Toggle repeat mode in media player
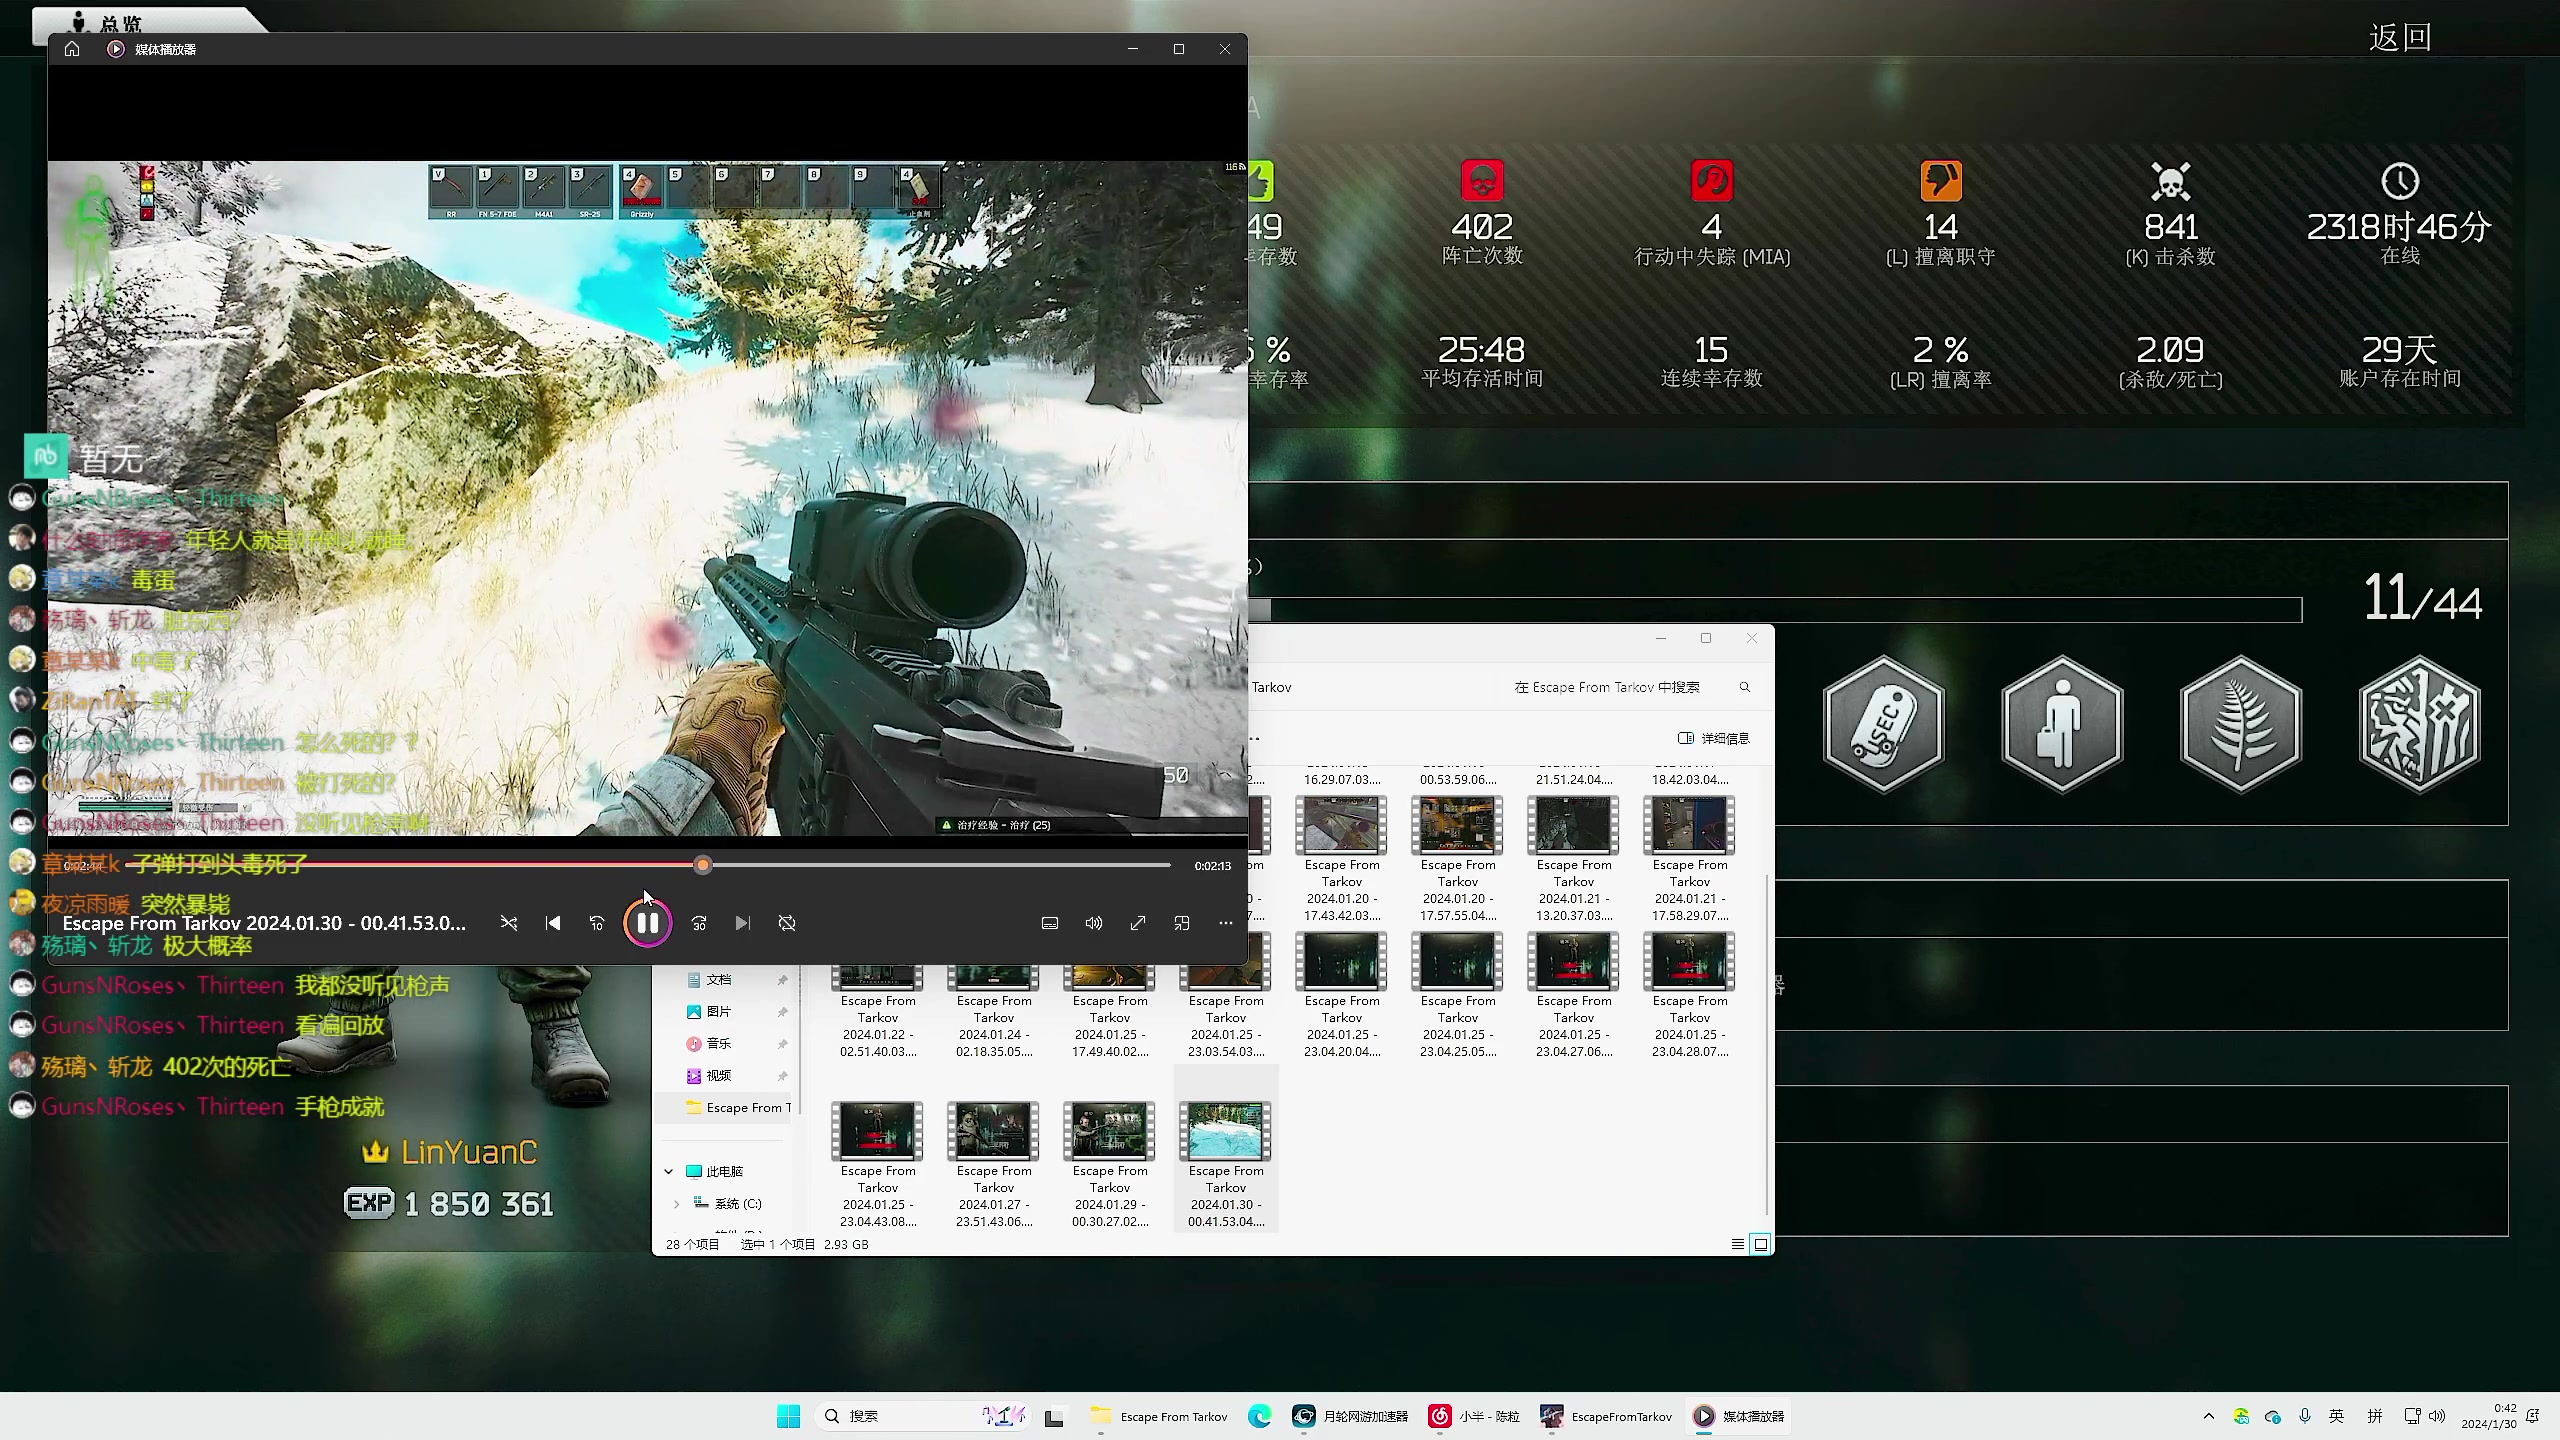This screenshot has height=1440, width=2560. tap(787, 923)
